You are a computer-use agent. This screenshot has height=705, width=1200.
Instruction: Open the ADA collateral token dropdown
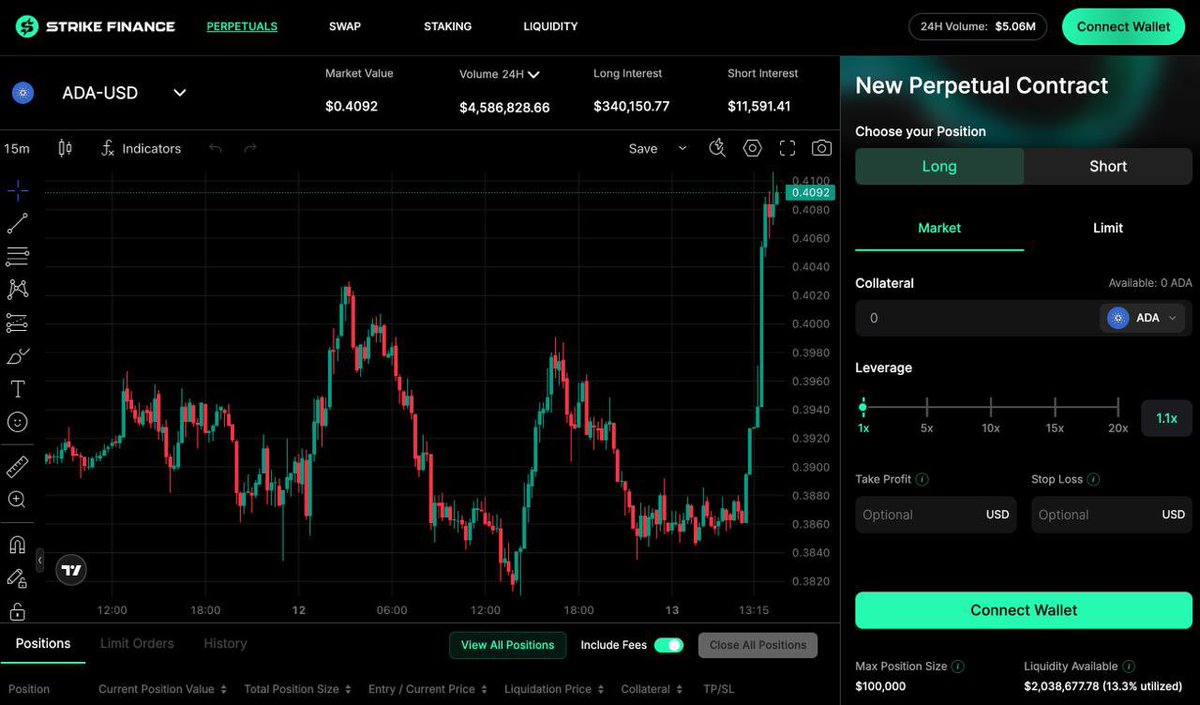pyautogui.click(x=1144, y=318)
